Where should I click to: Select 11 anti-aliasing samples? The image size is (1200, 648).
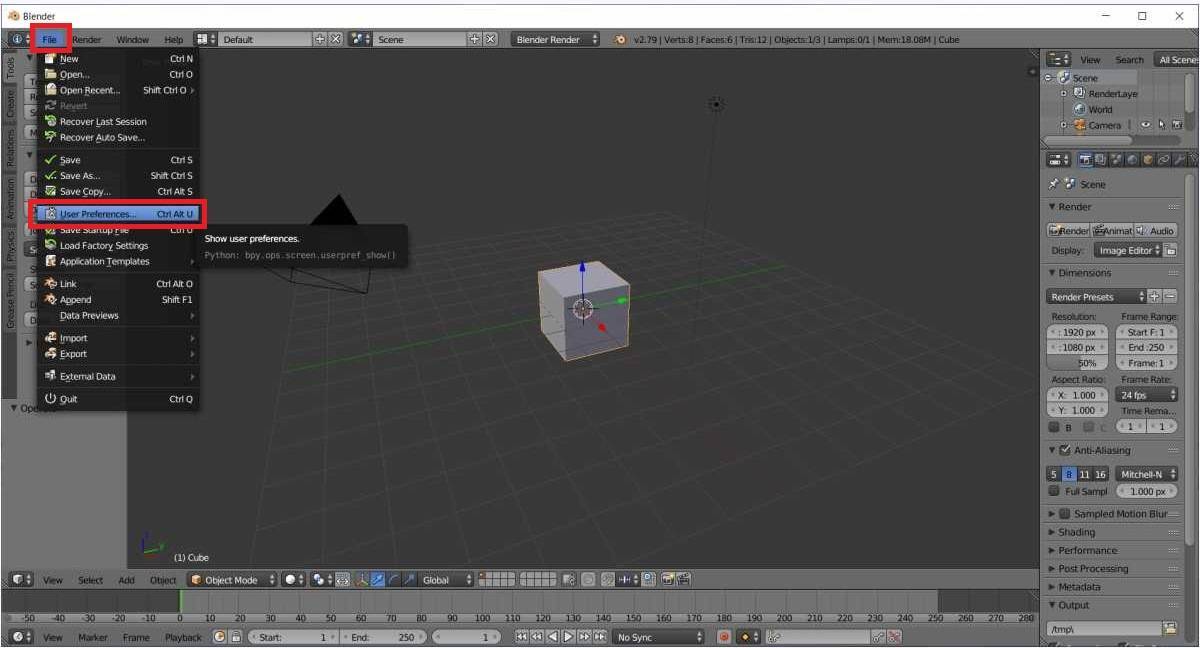pos(1085,474)
